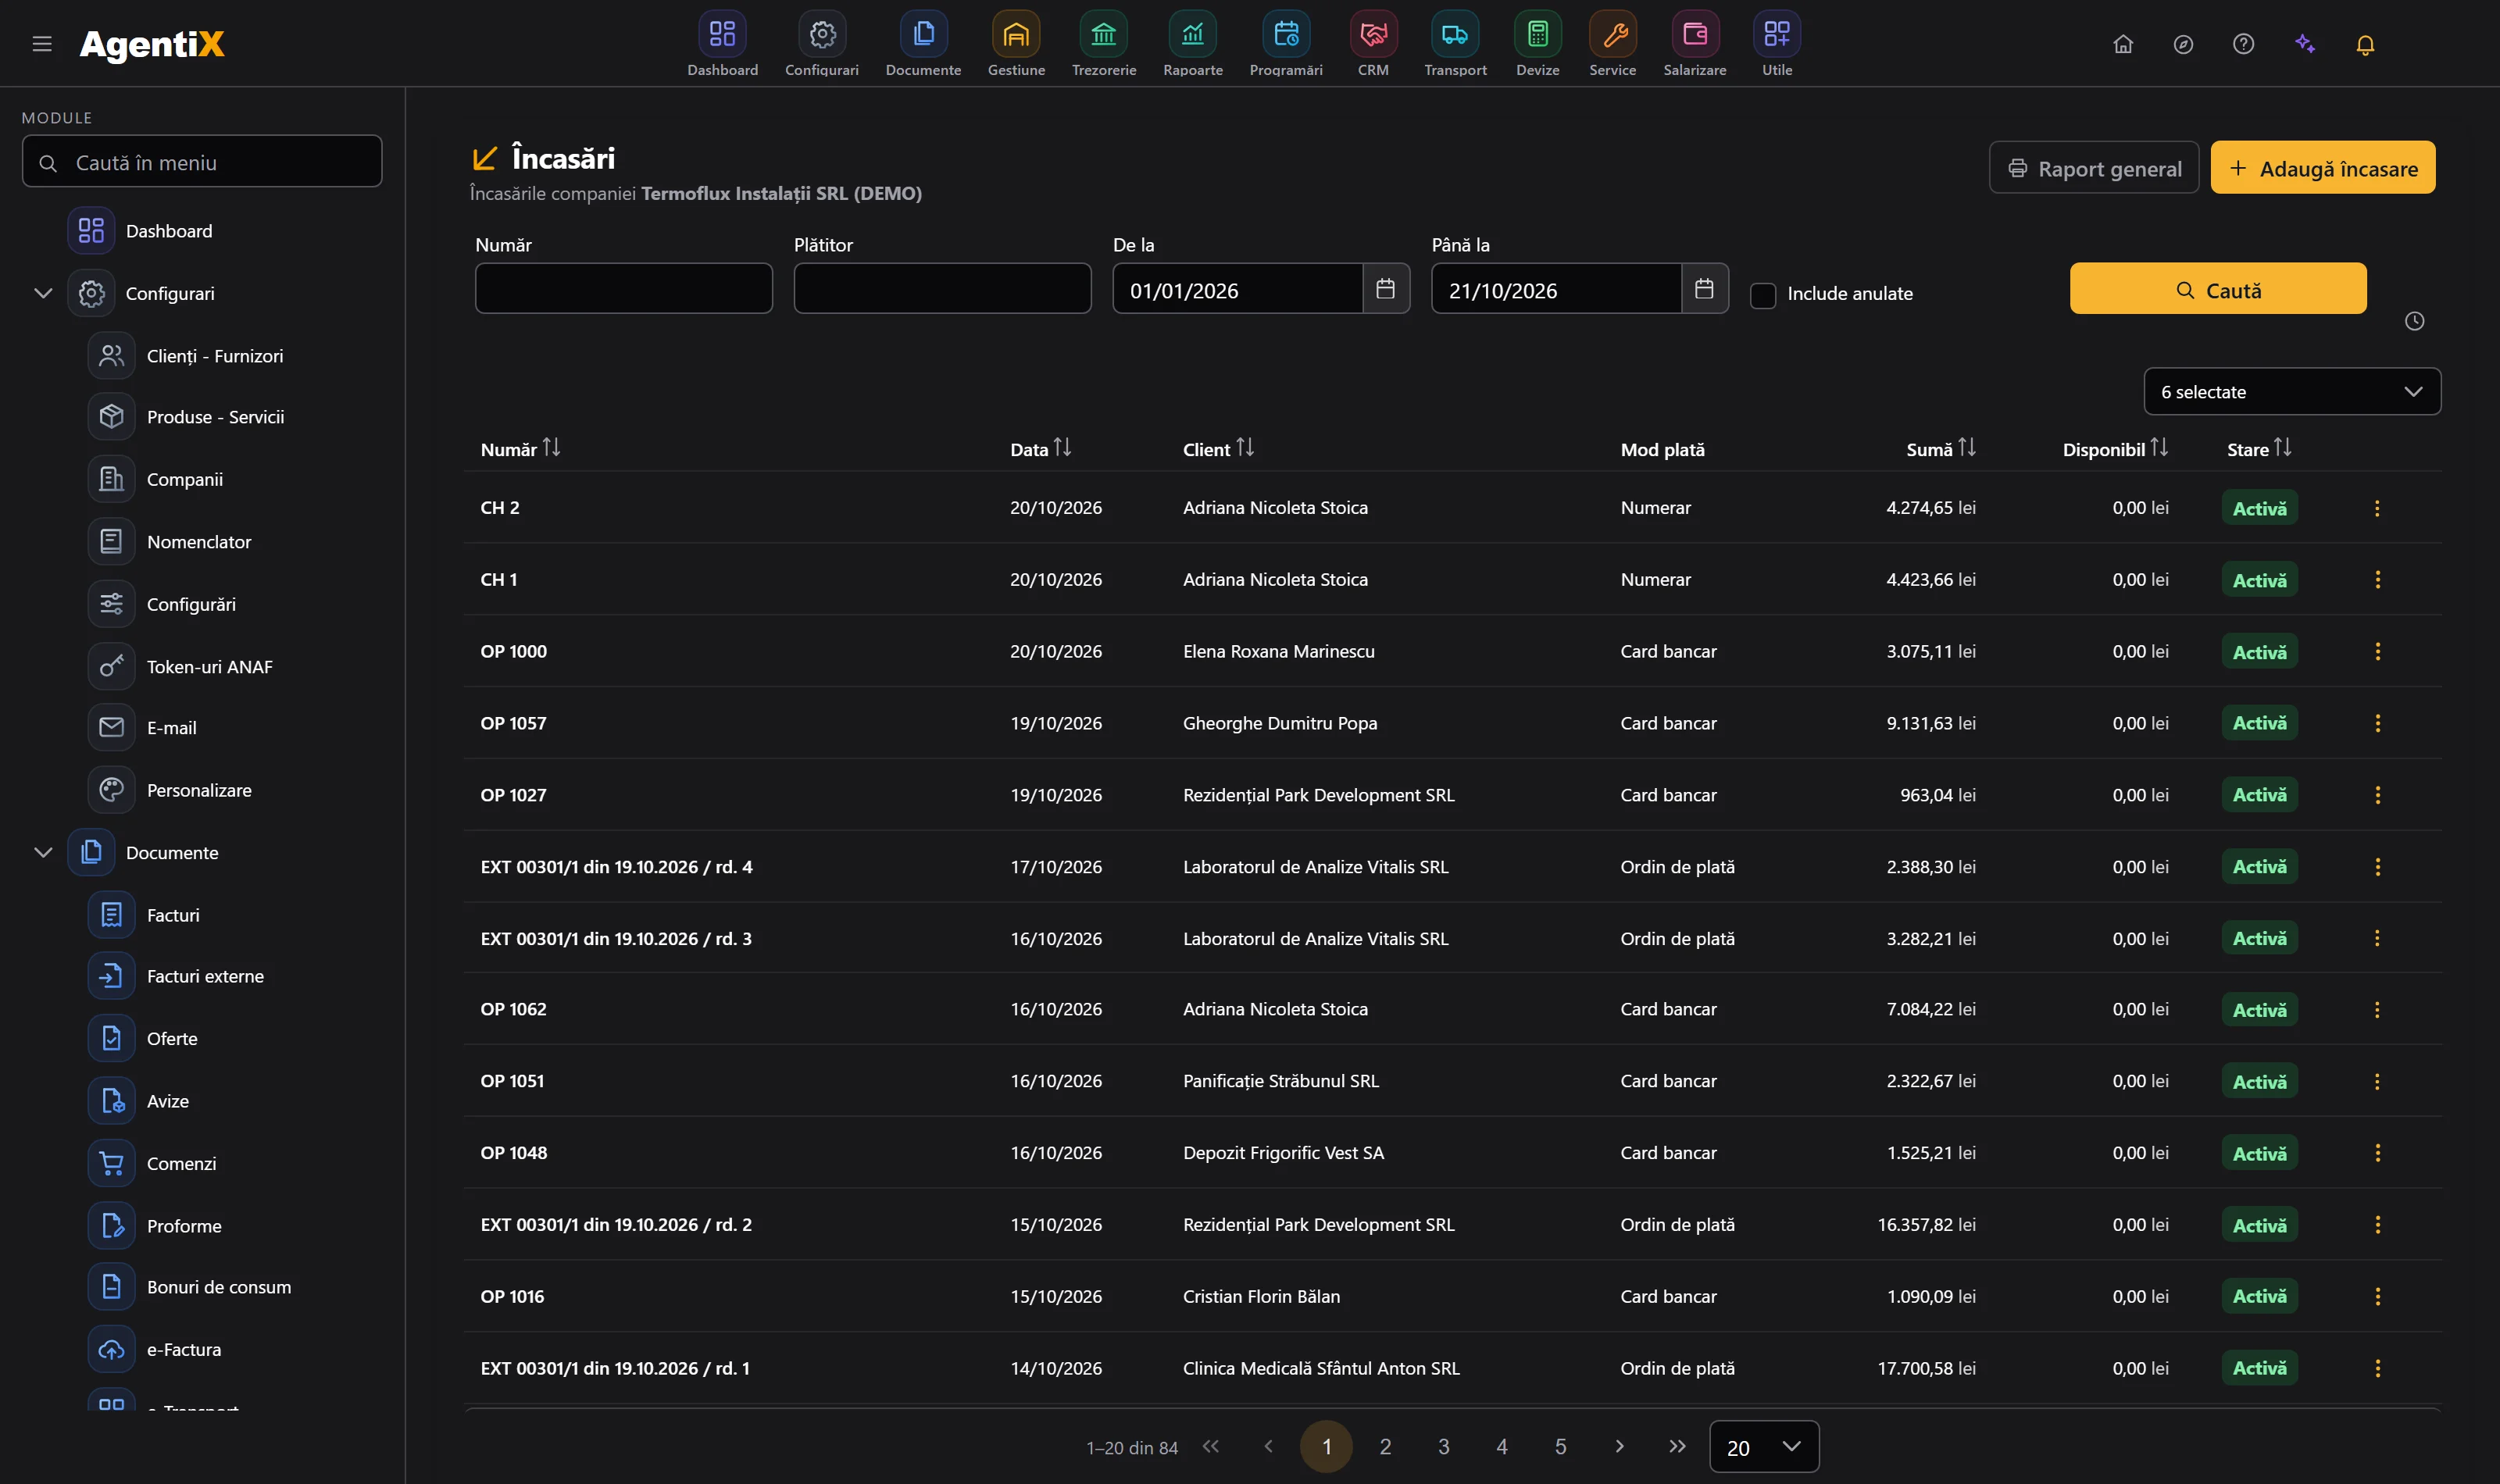Click the history clock icon
This screenshot has width=2500, height=1484.
click(x=2414, y=321)
